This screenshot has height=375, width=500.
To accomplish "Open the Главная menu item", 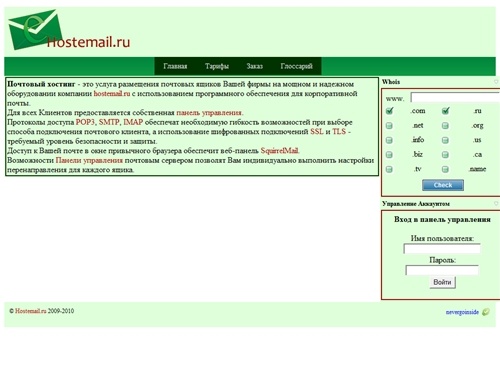I will [x=175, y=66].
